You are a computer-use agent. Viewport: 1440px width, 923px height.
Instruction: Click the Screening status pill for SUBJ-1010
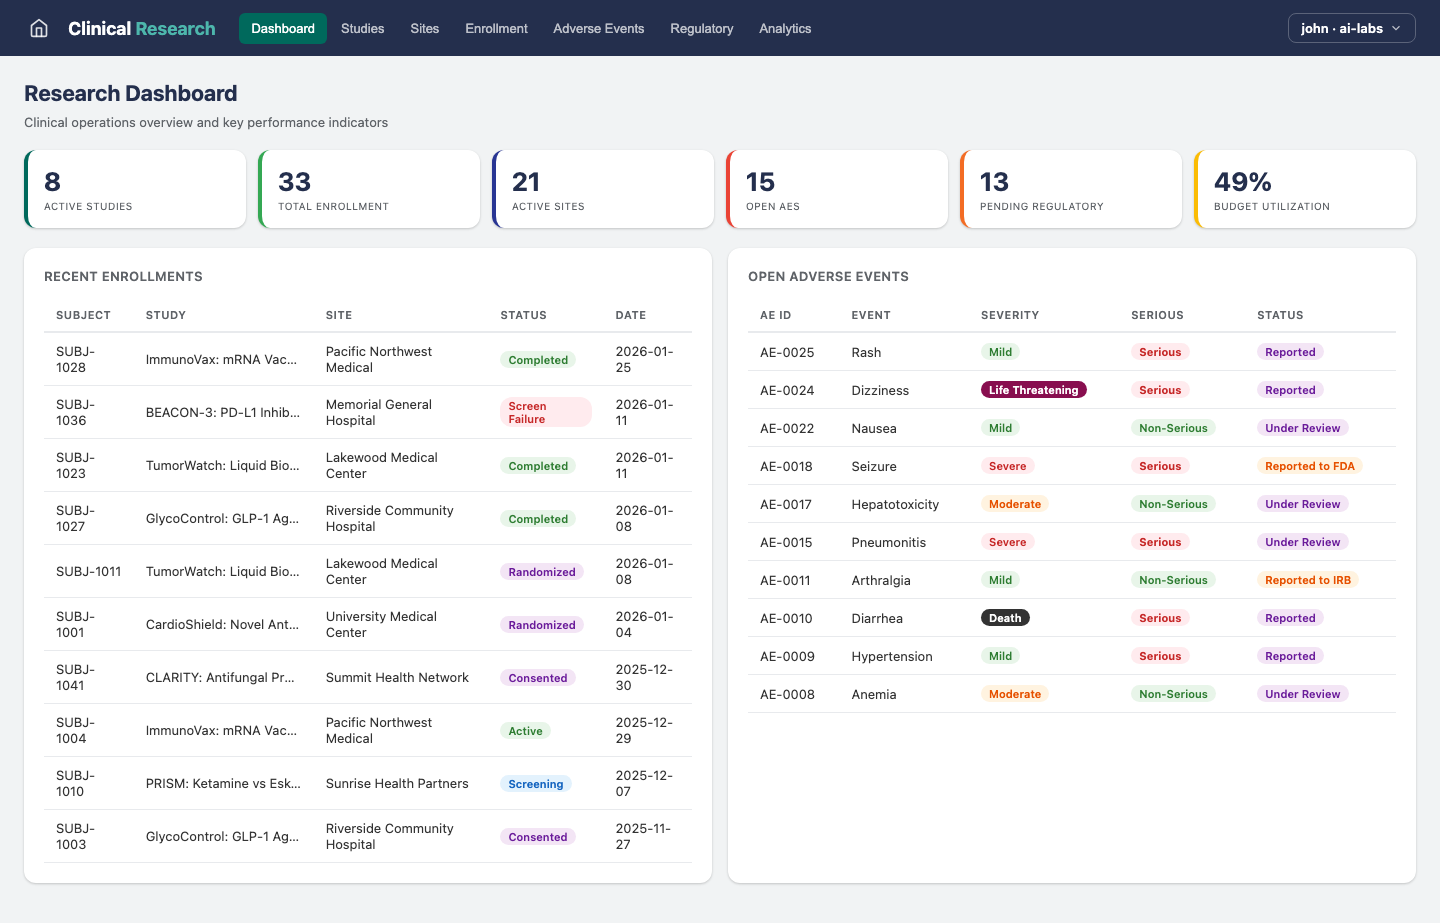coord(536,784)
